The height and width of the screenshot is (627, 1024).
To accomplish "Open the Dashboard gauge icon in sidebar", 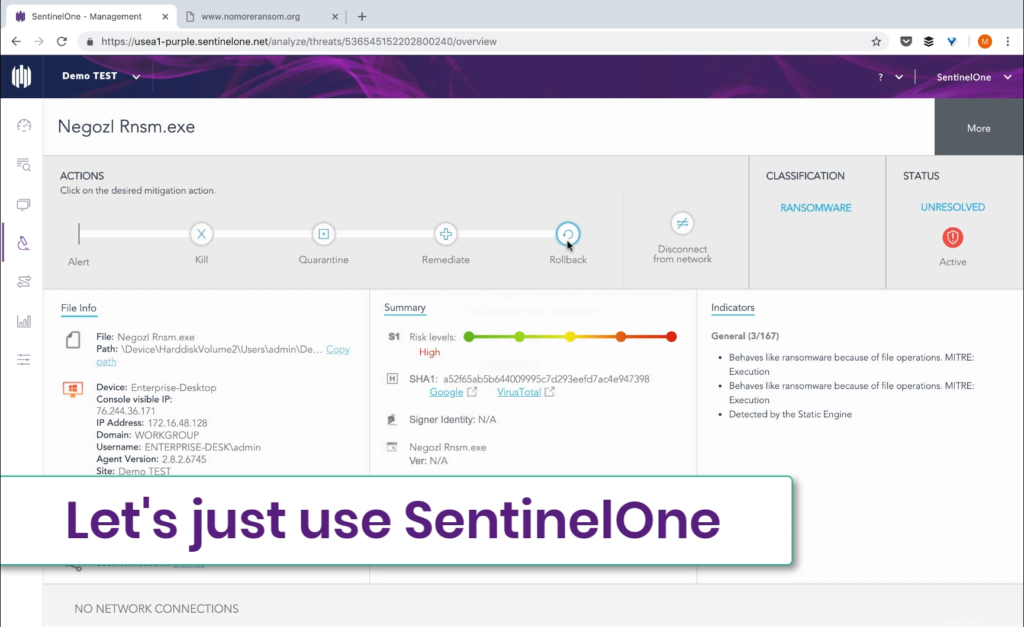I will point(24,125).
